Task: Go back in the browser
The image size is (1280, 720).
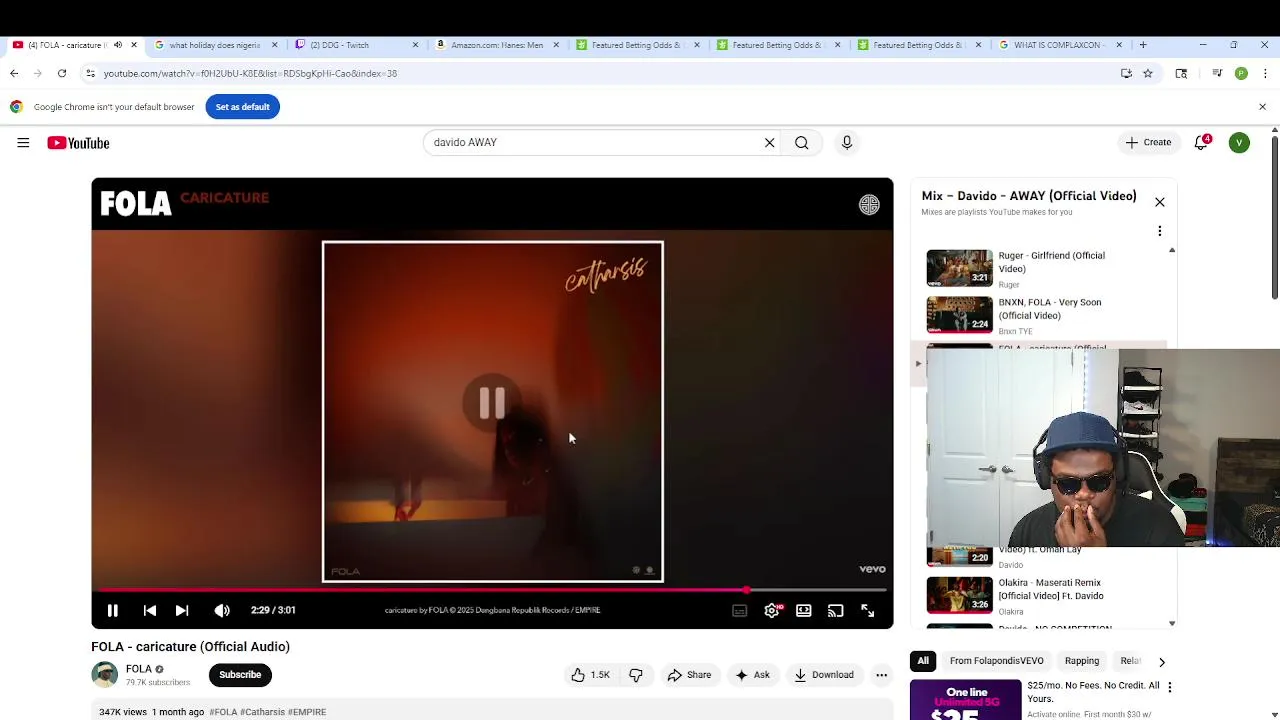Action: (14, 73)
